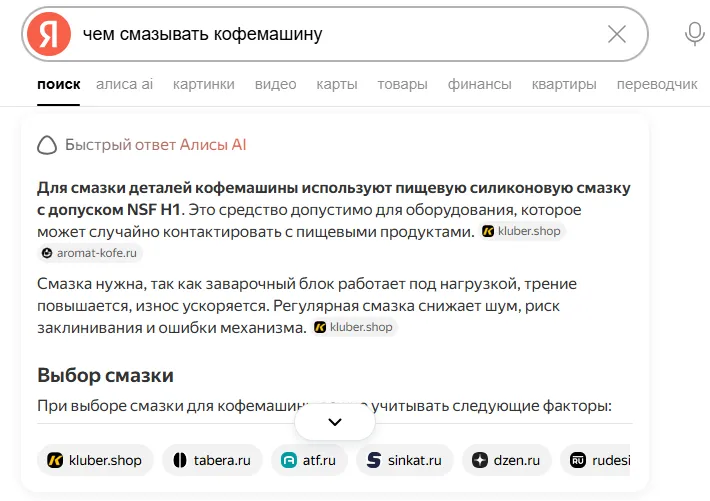710x501 pixels.
Task: Open kluber.shop citation after the first paragraph
Action: [x=521, y=231]
